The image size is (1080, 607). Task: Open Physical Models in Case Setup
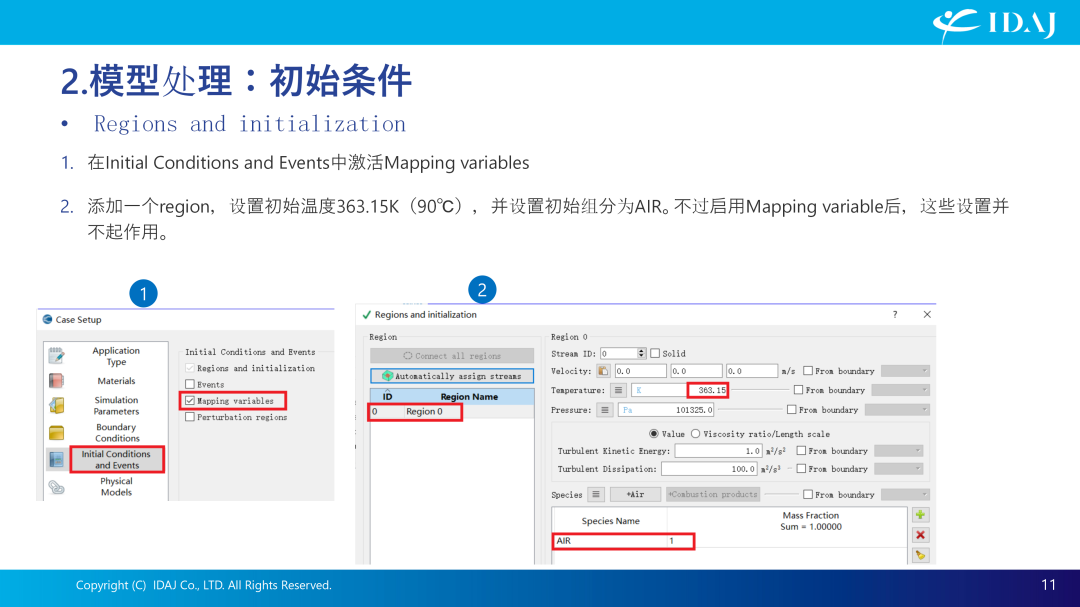(x=116, y=486)
